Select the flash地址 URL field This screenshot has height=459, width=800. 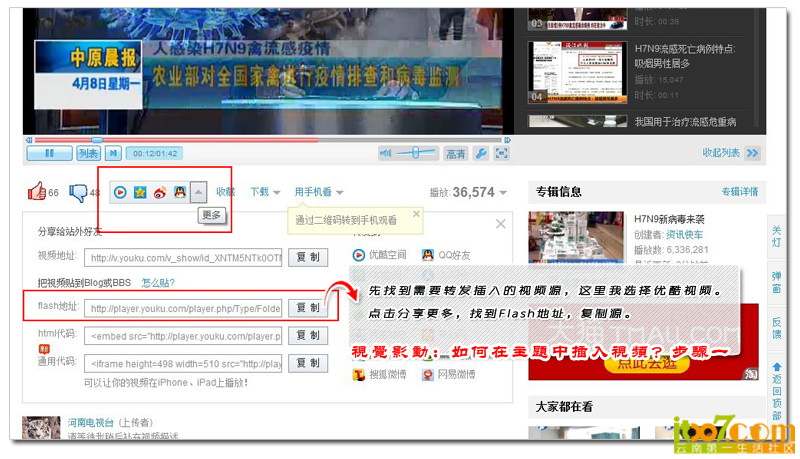[x=183, y=308]
